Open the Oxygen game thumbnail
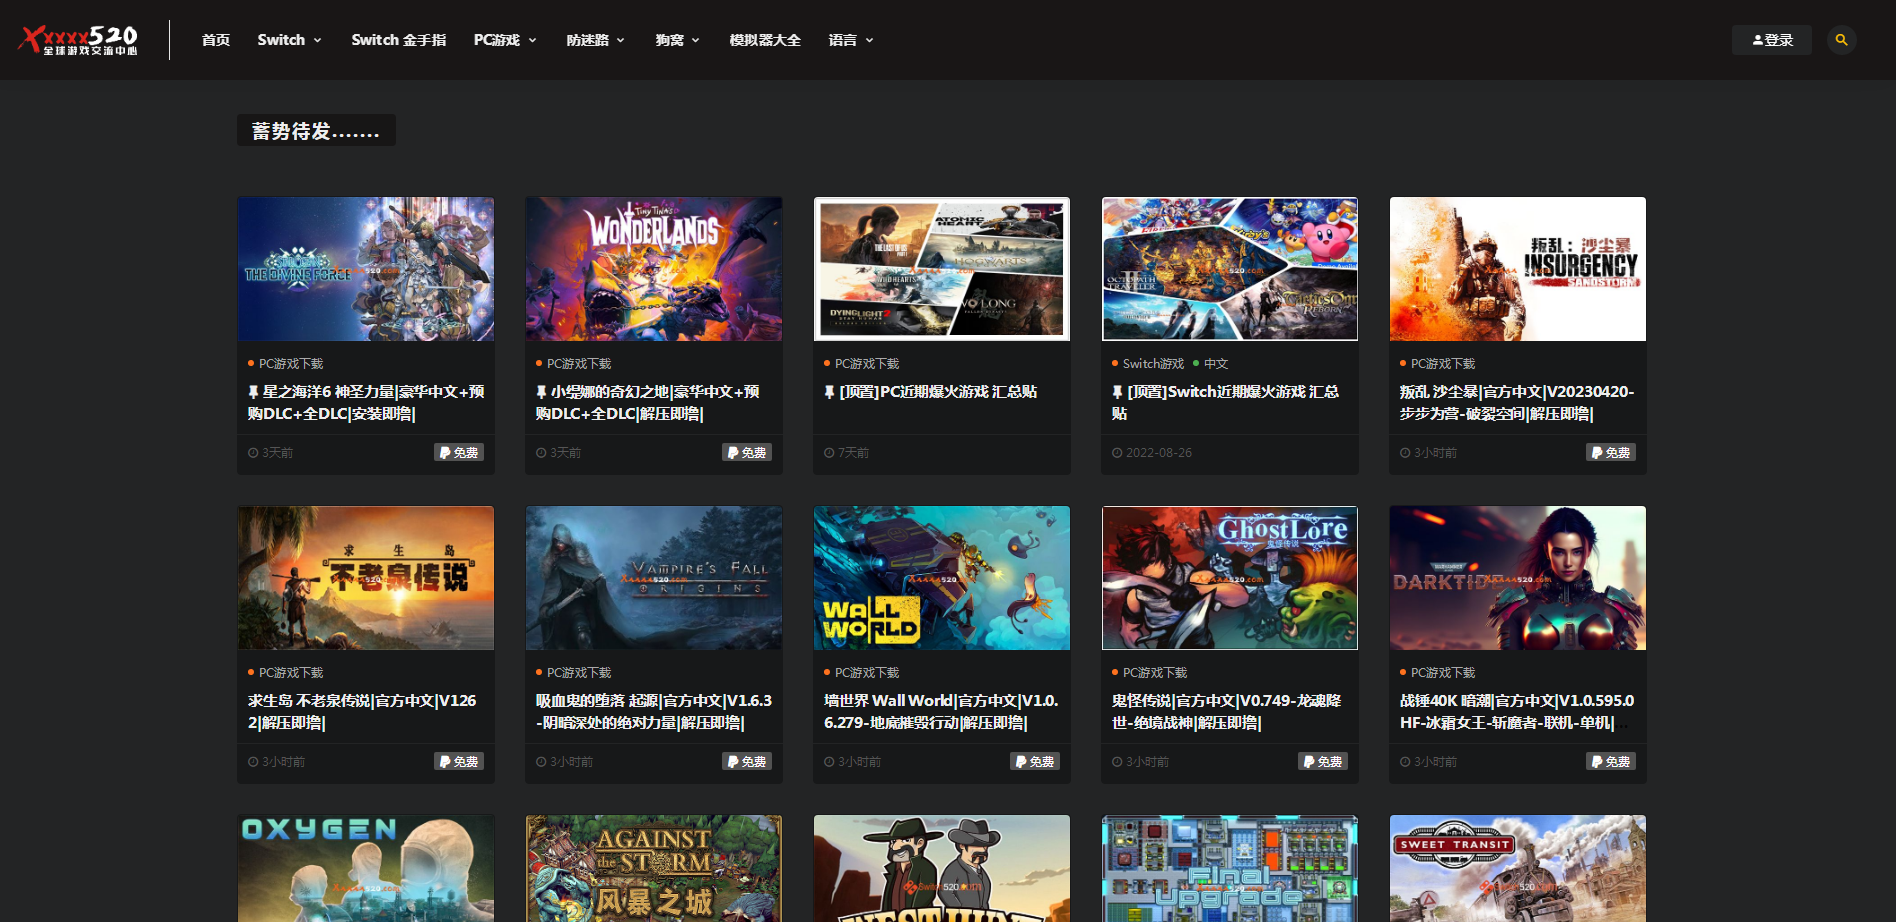This screenshot has height=922, width=1896. (366, 868)
